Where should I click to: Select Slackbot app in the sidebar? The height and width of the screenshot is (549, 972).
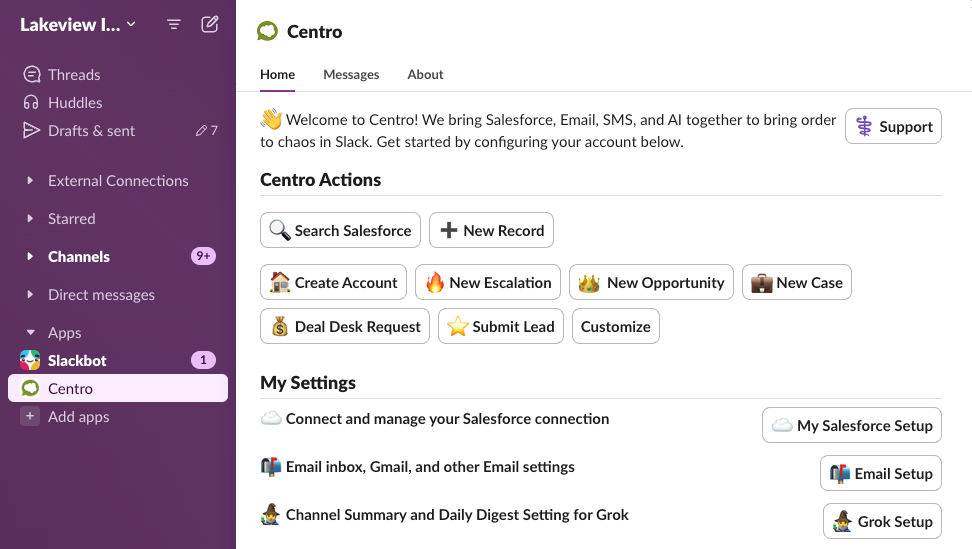point(77,361)
